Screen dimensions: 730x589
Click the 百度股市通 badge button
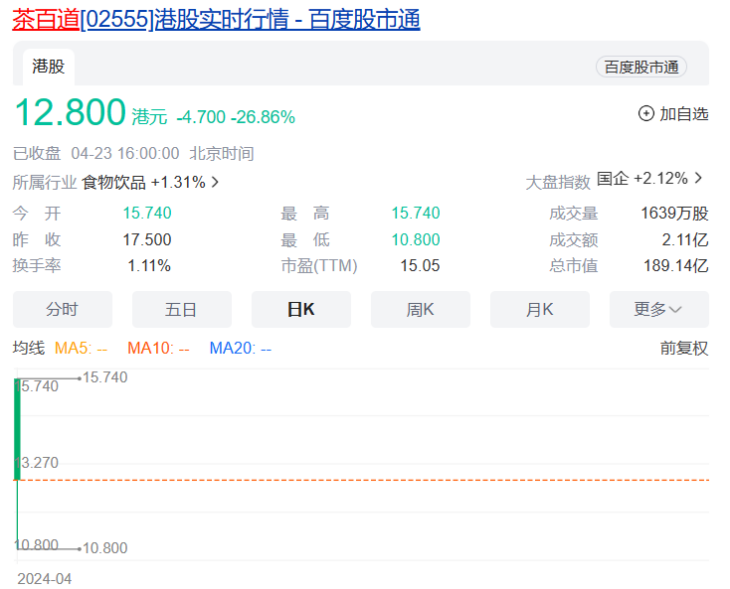click(x=641, y=67)
